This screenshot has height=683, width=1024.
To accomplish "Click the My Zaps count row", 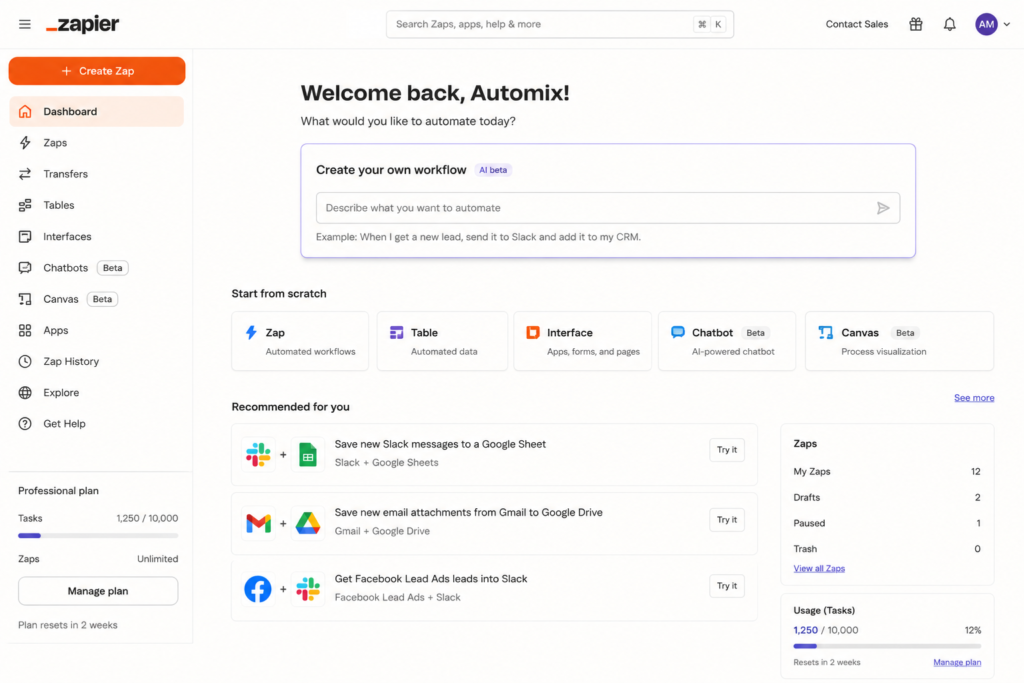I will [x=887, y=471].
